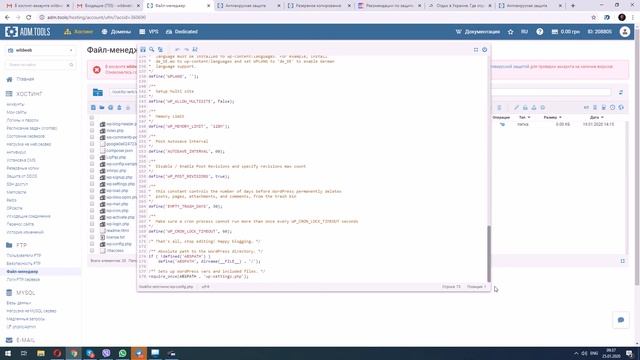
Task: Click the swap panels icon beside path field
Action: point(621,93)
